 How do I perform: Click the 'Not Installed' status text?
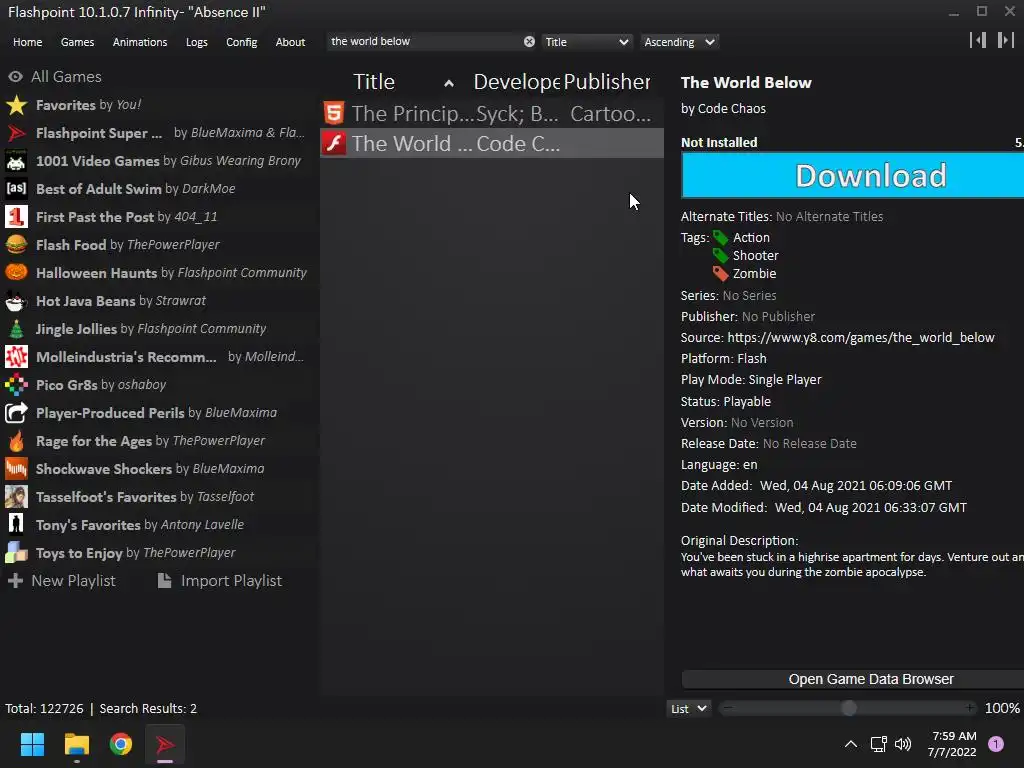pos(719,142)
